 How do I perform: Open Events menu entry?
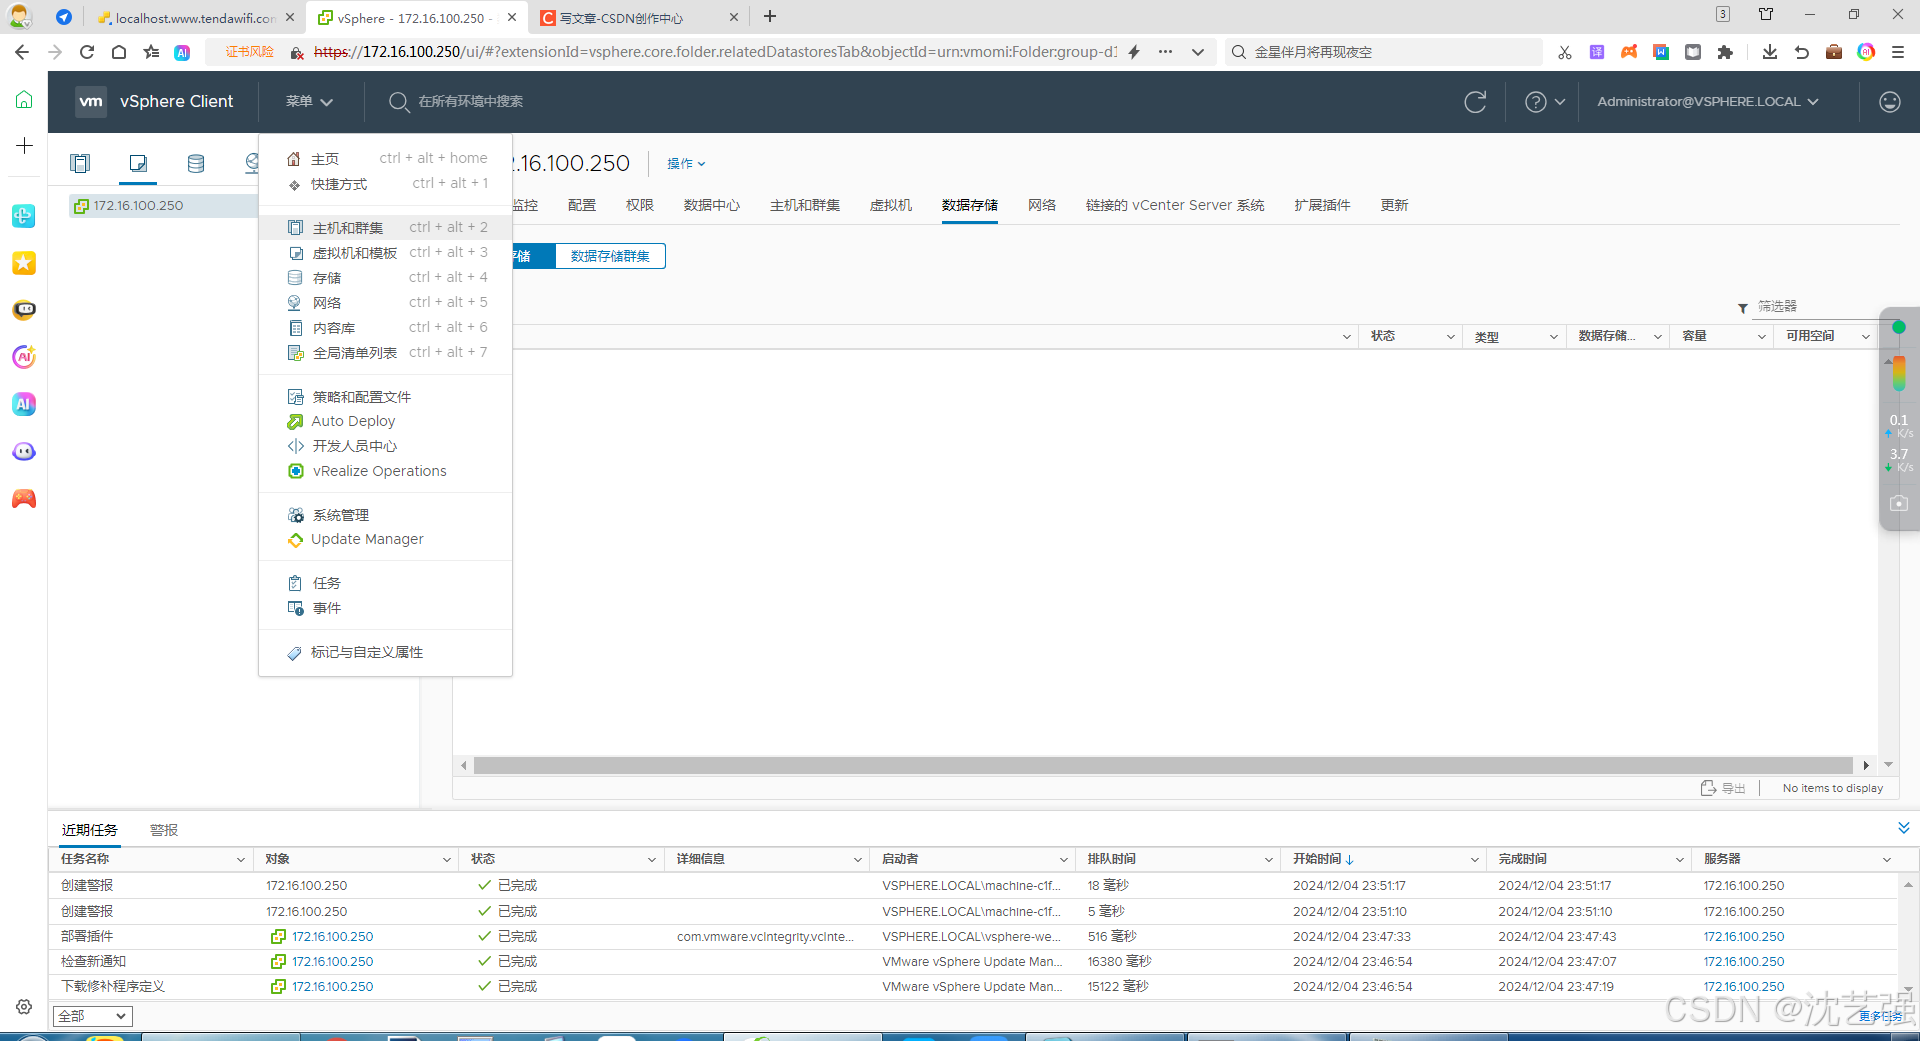click(385, 608)
